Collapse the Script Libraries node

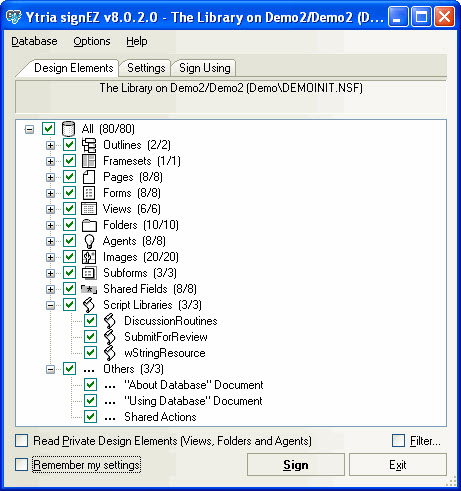coord(50,305)
